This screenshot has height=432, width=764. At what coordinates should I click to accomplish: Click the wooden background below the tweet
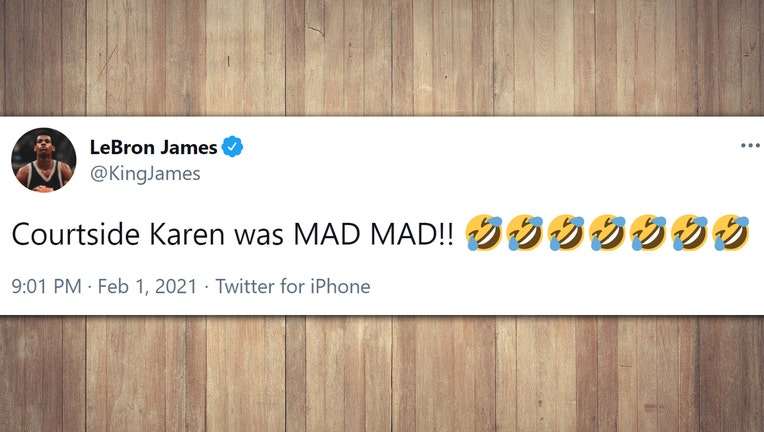[x=382, y=374]
